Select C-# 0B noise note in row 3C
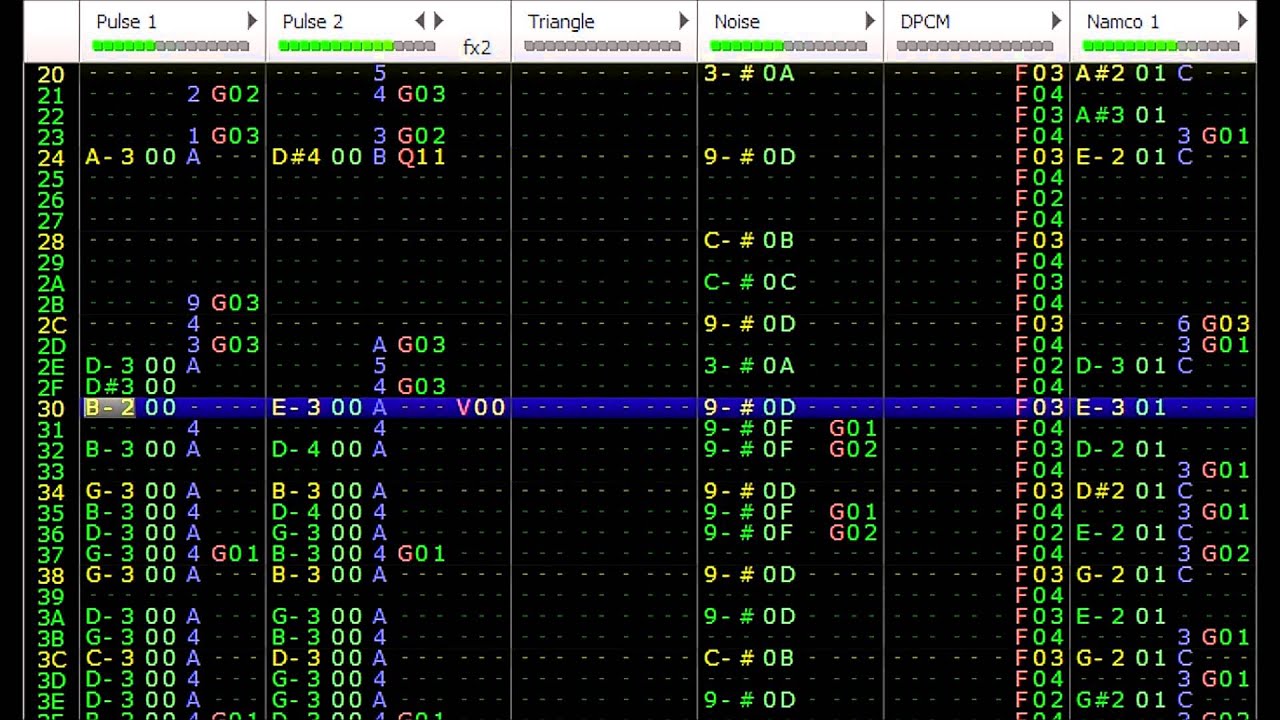The height and width of the screenshot is (720, 1280). coord(750,658)
